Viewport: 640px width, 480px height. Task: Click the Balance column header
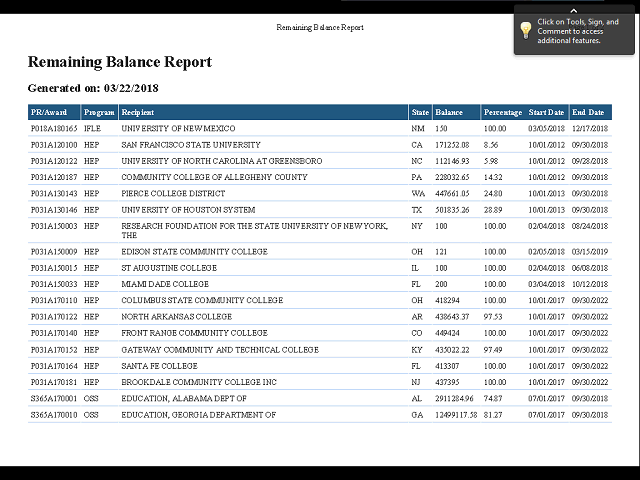tap(449, 112)
